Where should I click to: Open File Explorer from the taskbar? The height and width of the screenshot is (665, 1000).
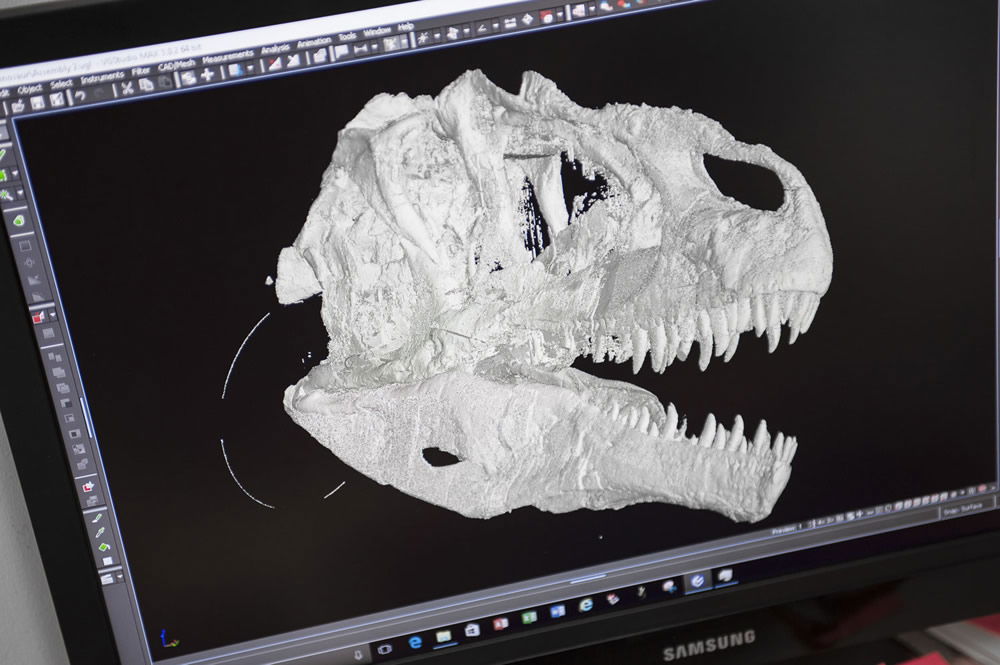pyautogui.click(x=443, y=636)
